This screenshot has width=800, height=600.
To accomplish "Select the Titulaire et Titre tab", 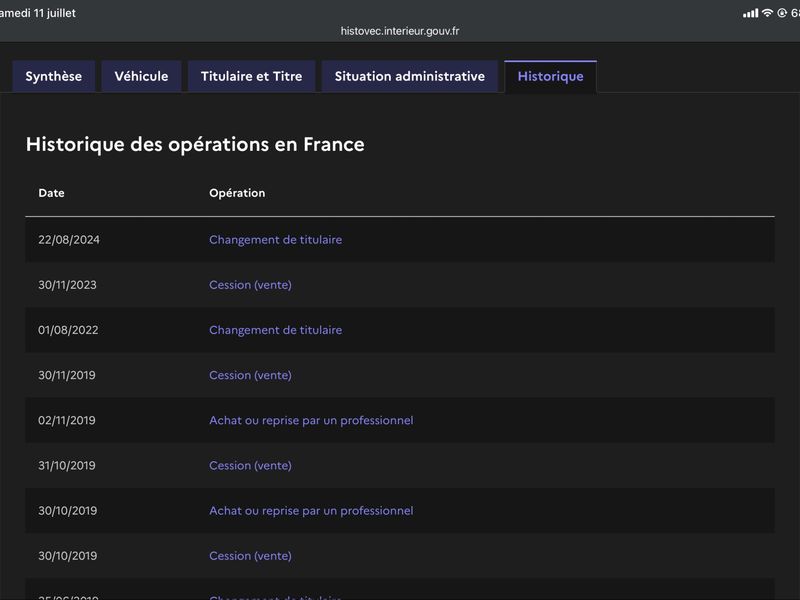I will 252,76.
